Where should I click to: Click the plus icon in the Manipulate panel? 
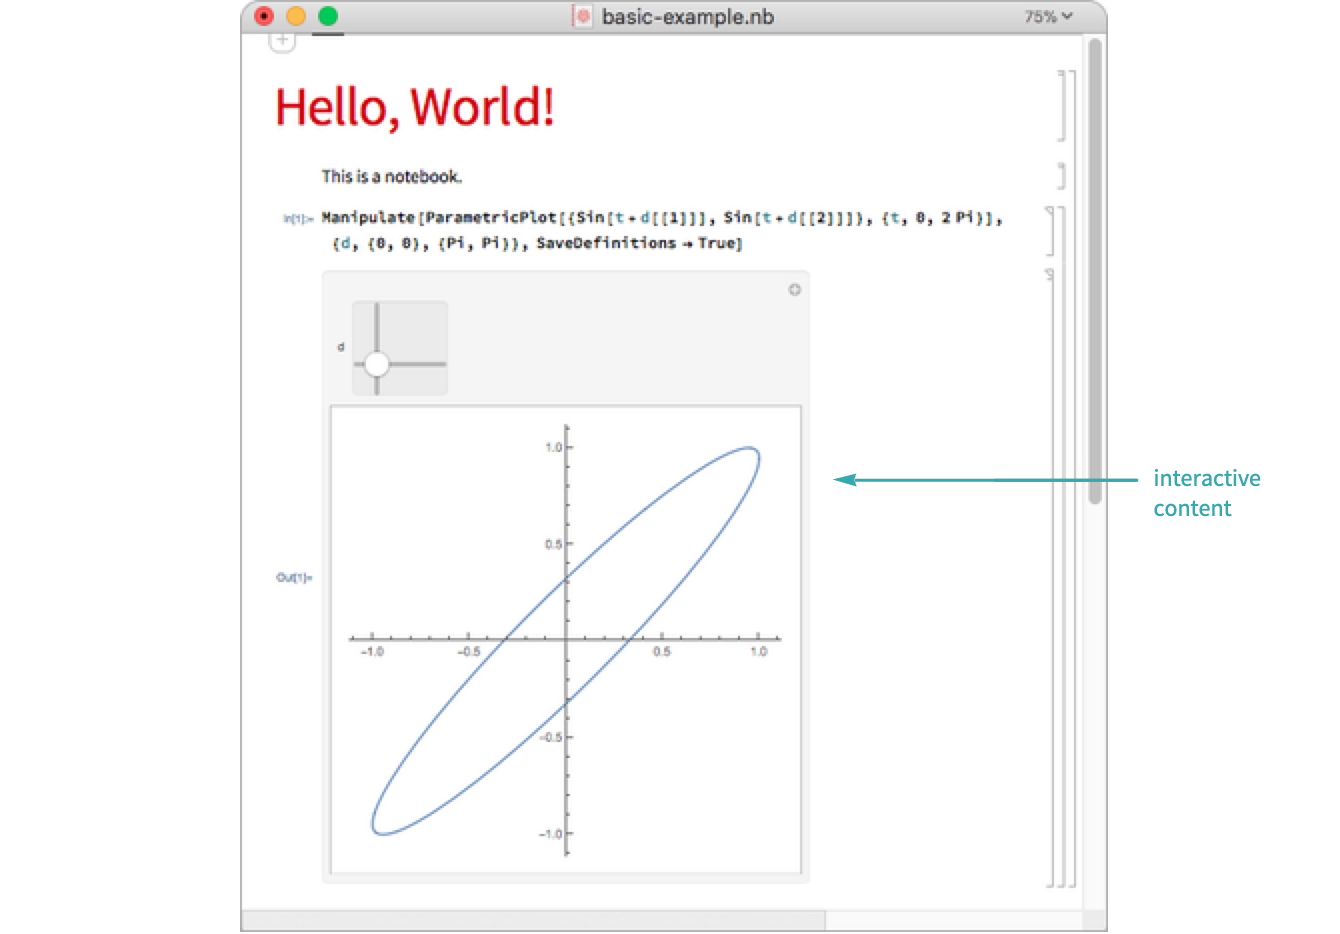tap(794, 290)
